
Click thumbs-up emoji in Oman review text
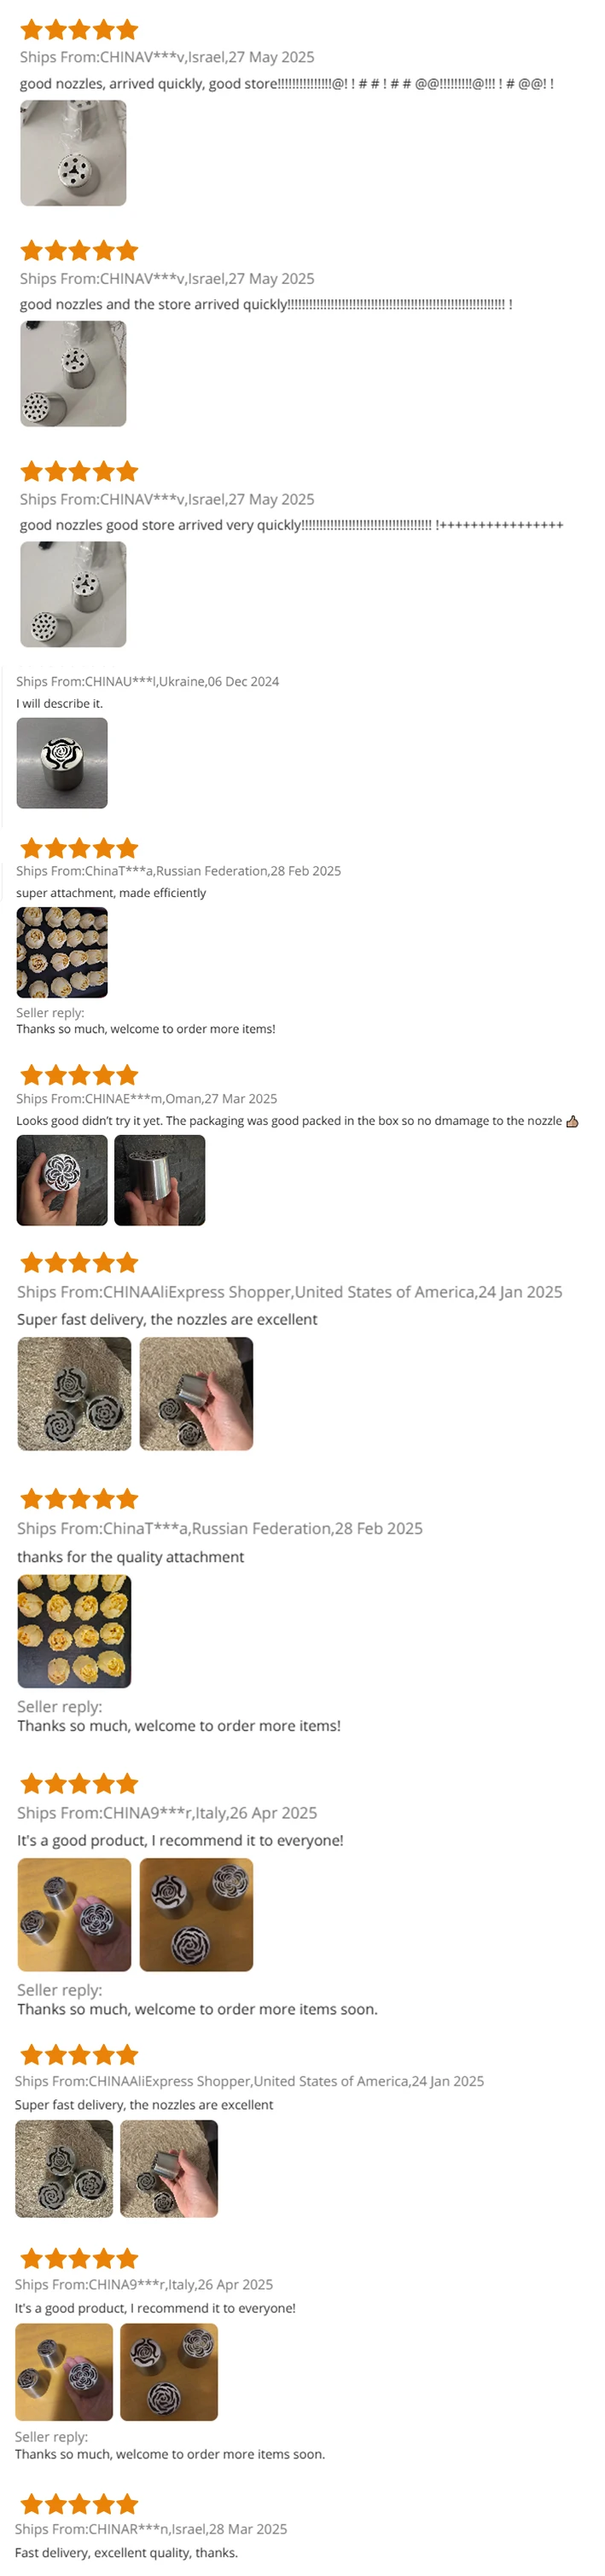572,1121
